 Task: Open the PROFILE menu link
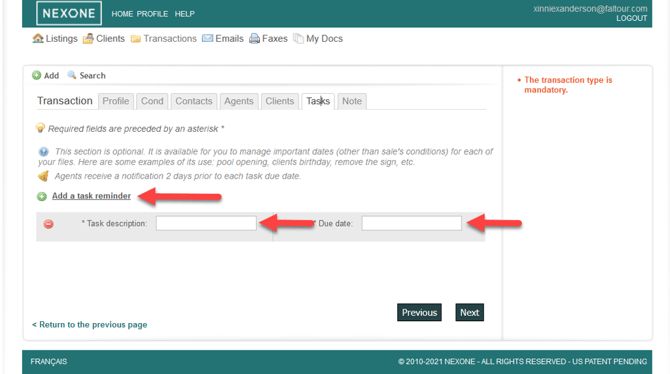152,14
